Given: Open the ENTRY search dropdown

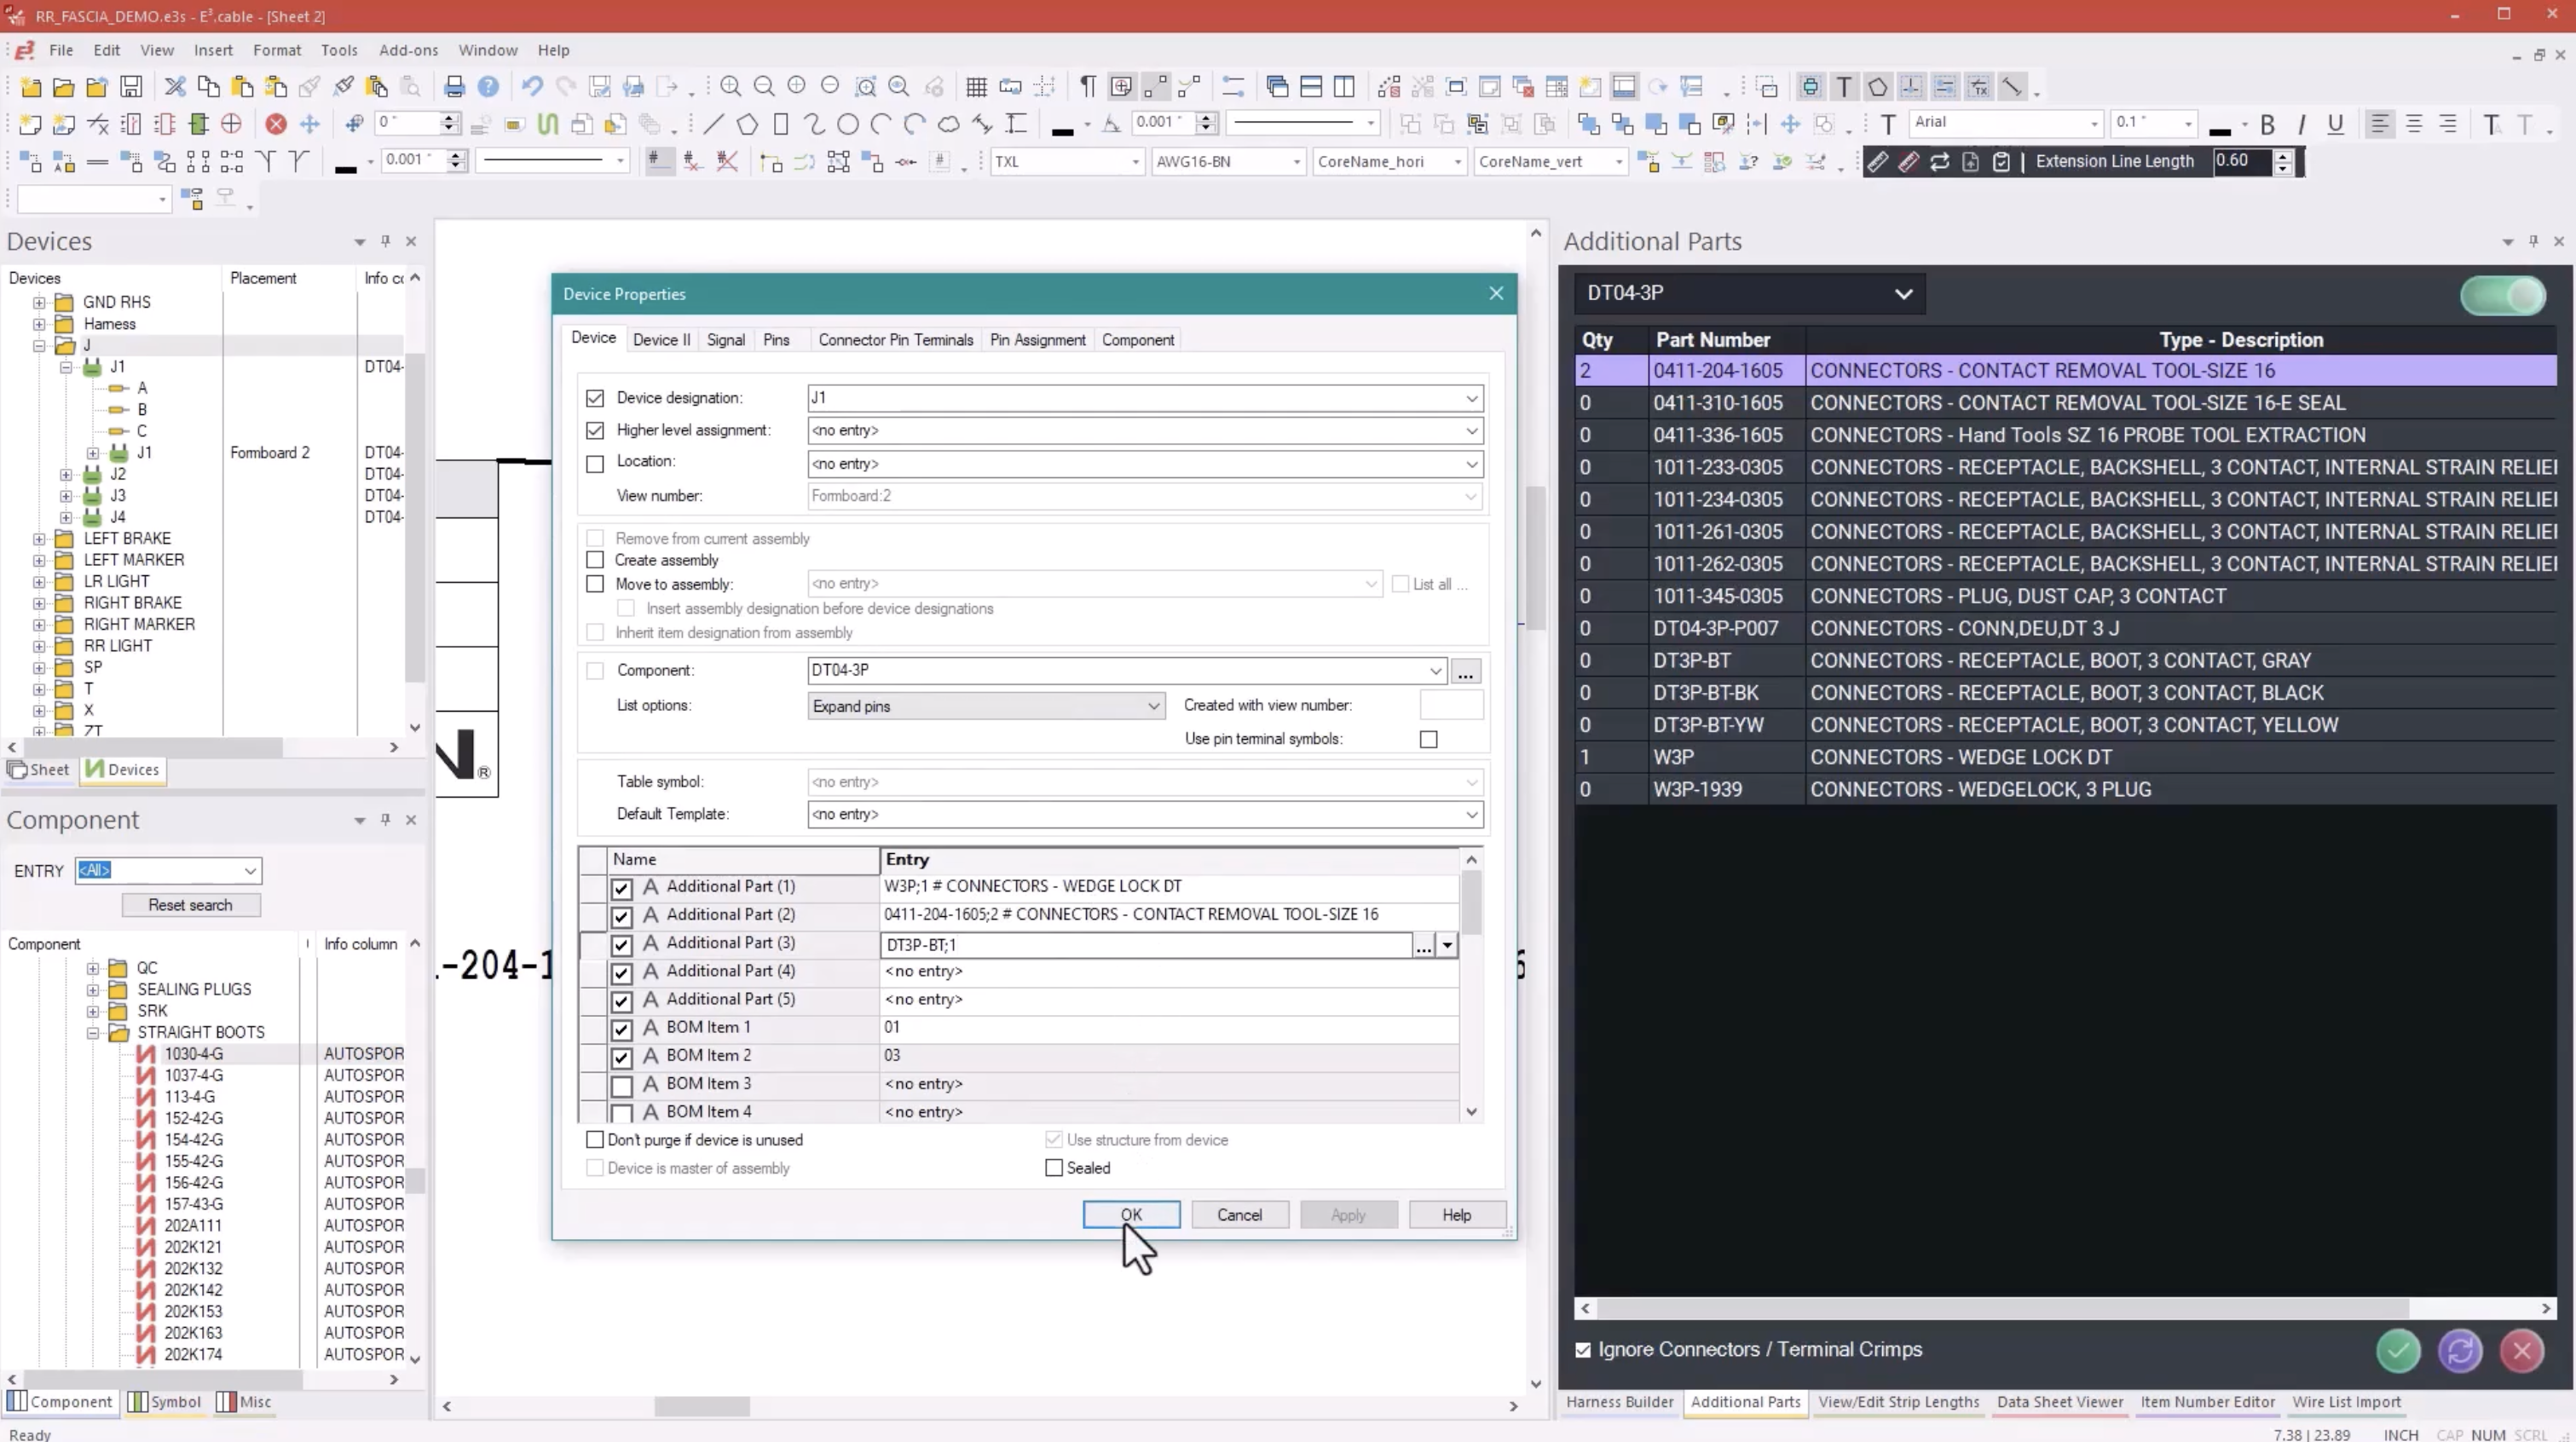Looking at the screenshot, I should pos(250,871).
